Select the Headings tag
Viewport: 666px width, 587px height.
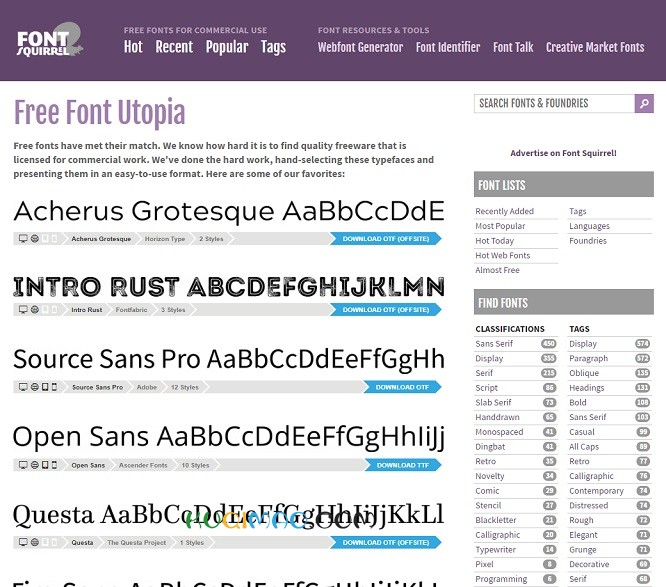[x=587, y=388]
